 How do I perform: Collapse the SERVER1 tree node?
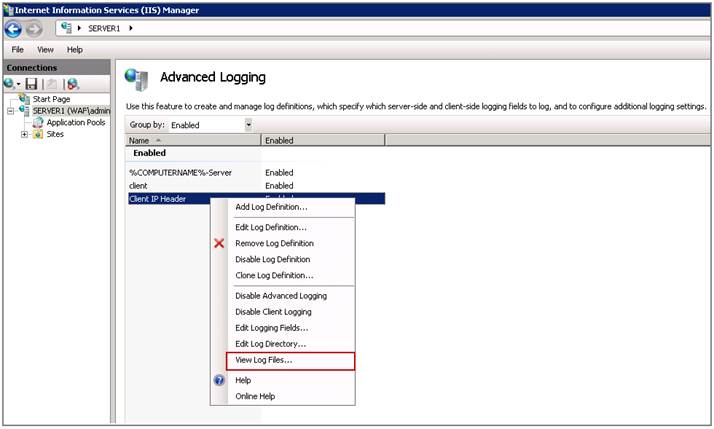[10, 111]
